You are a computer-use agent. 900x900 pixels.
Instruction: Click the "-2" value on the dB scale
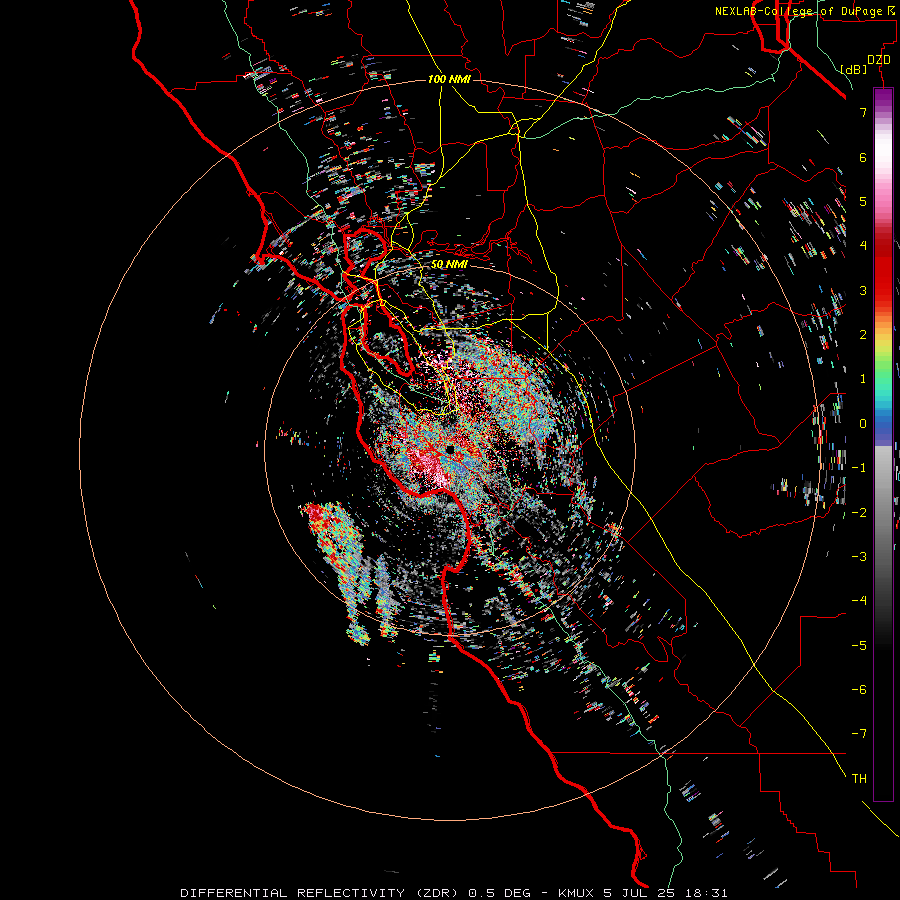[x=859, y=512]
